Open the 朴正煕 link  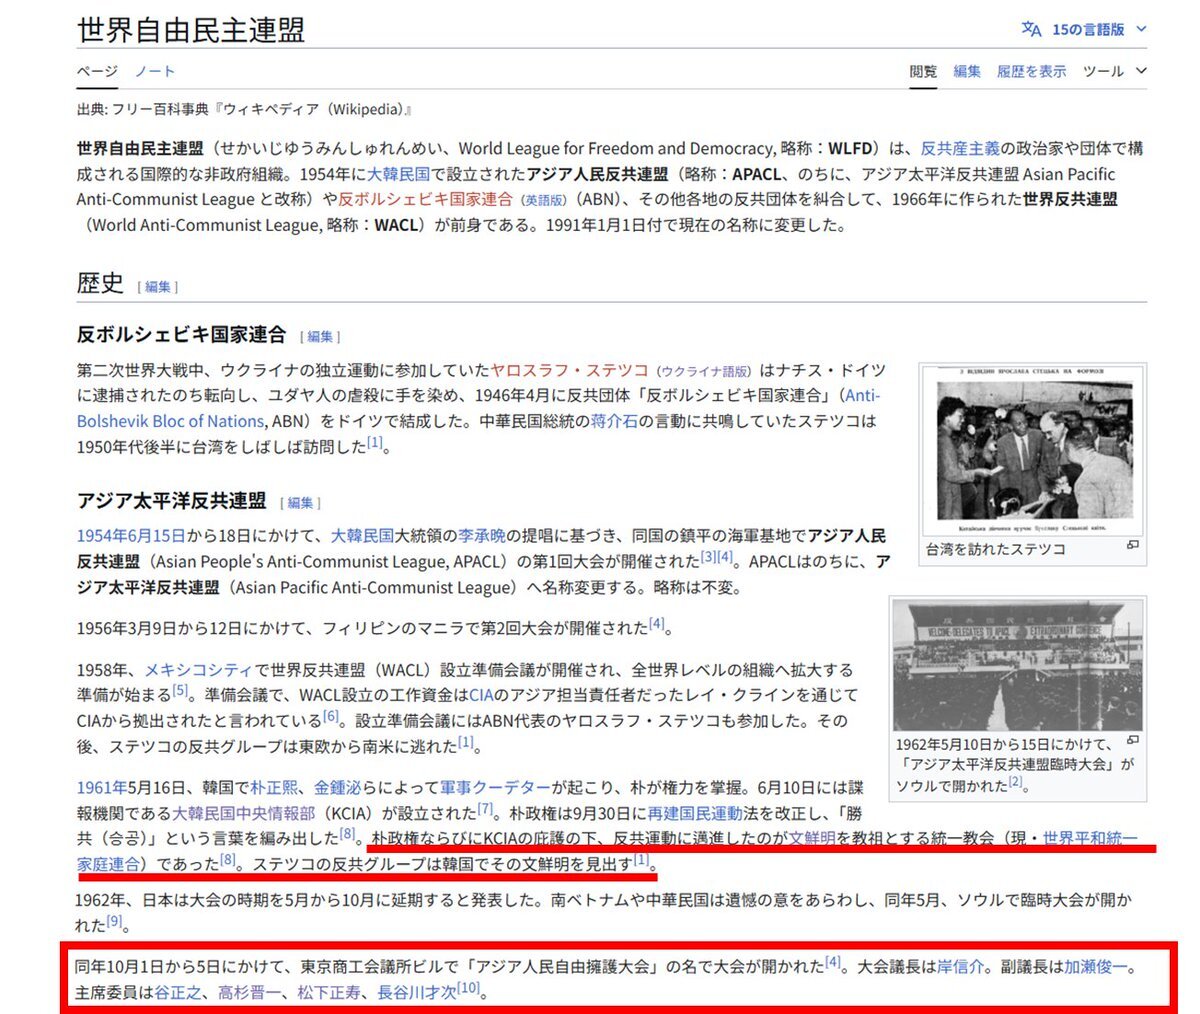273,788
